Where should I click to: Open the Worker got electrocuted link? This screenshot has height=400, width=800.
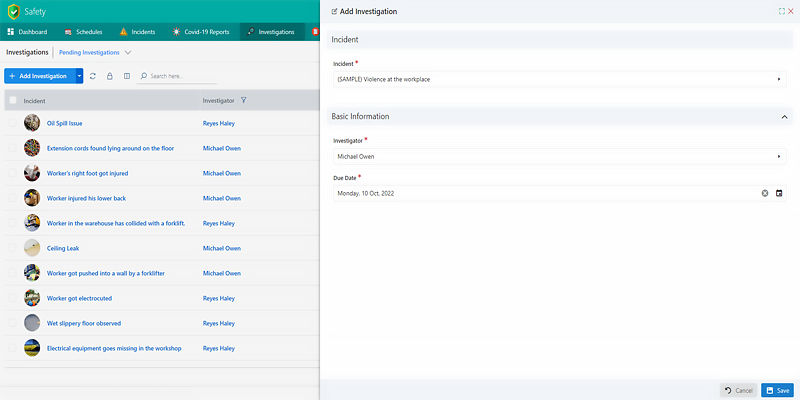[79, 298]
